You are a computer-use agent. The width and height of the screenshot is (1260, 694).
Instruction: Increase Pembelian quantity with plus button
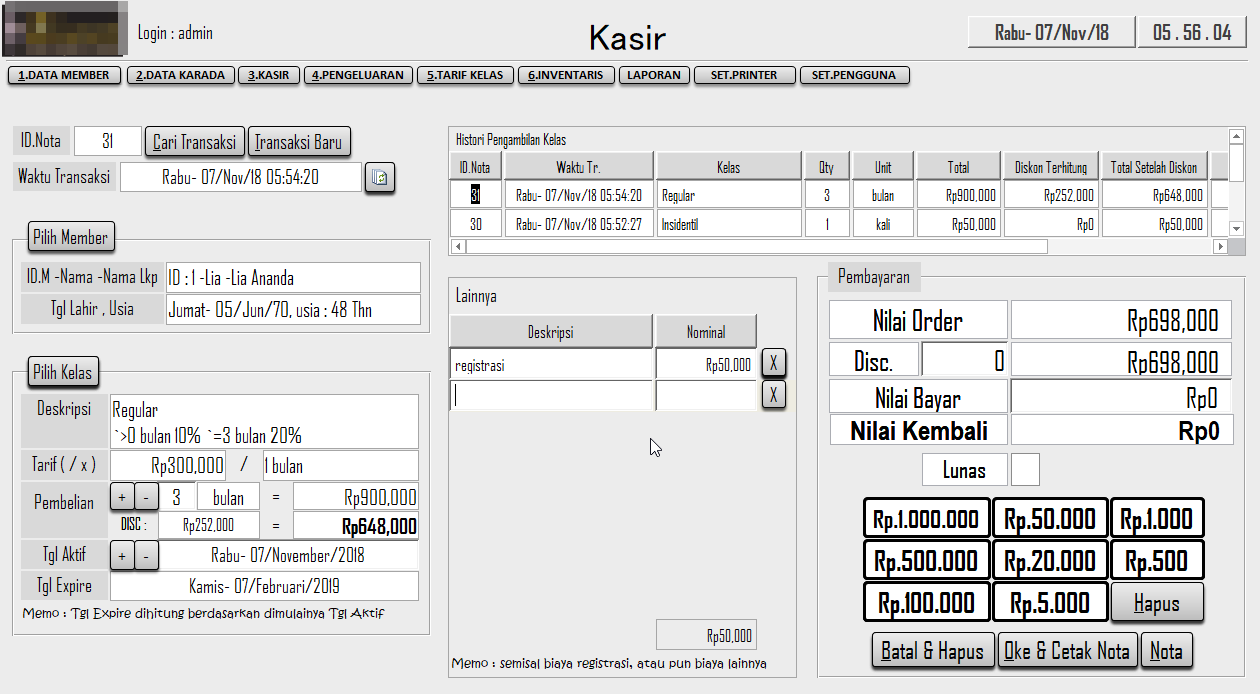pyautogui.click(x=121, y=497)
